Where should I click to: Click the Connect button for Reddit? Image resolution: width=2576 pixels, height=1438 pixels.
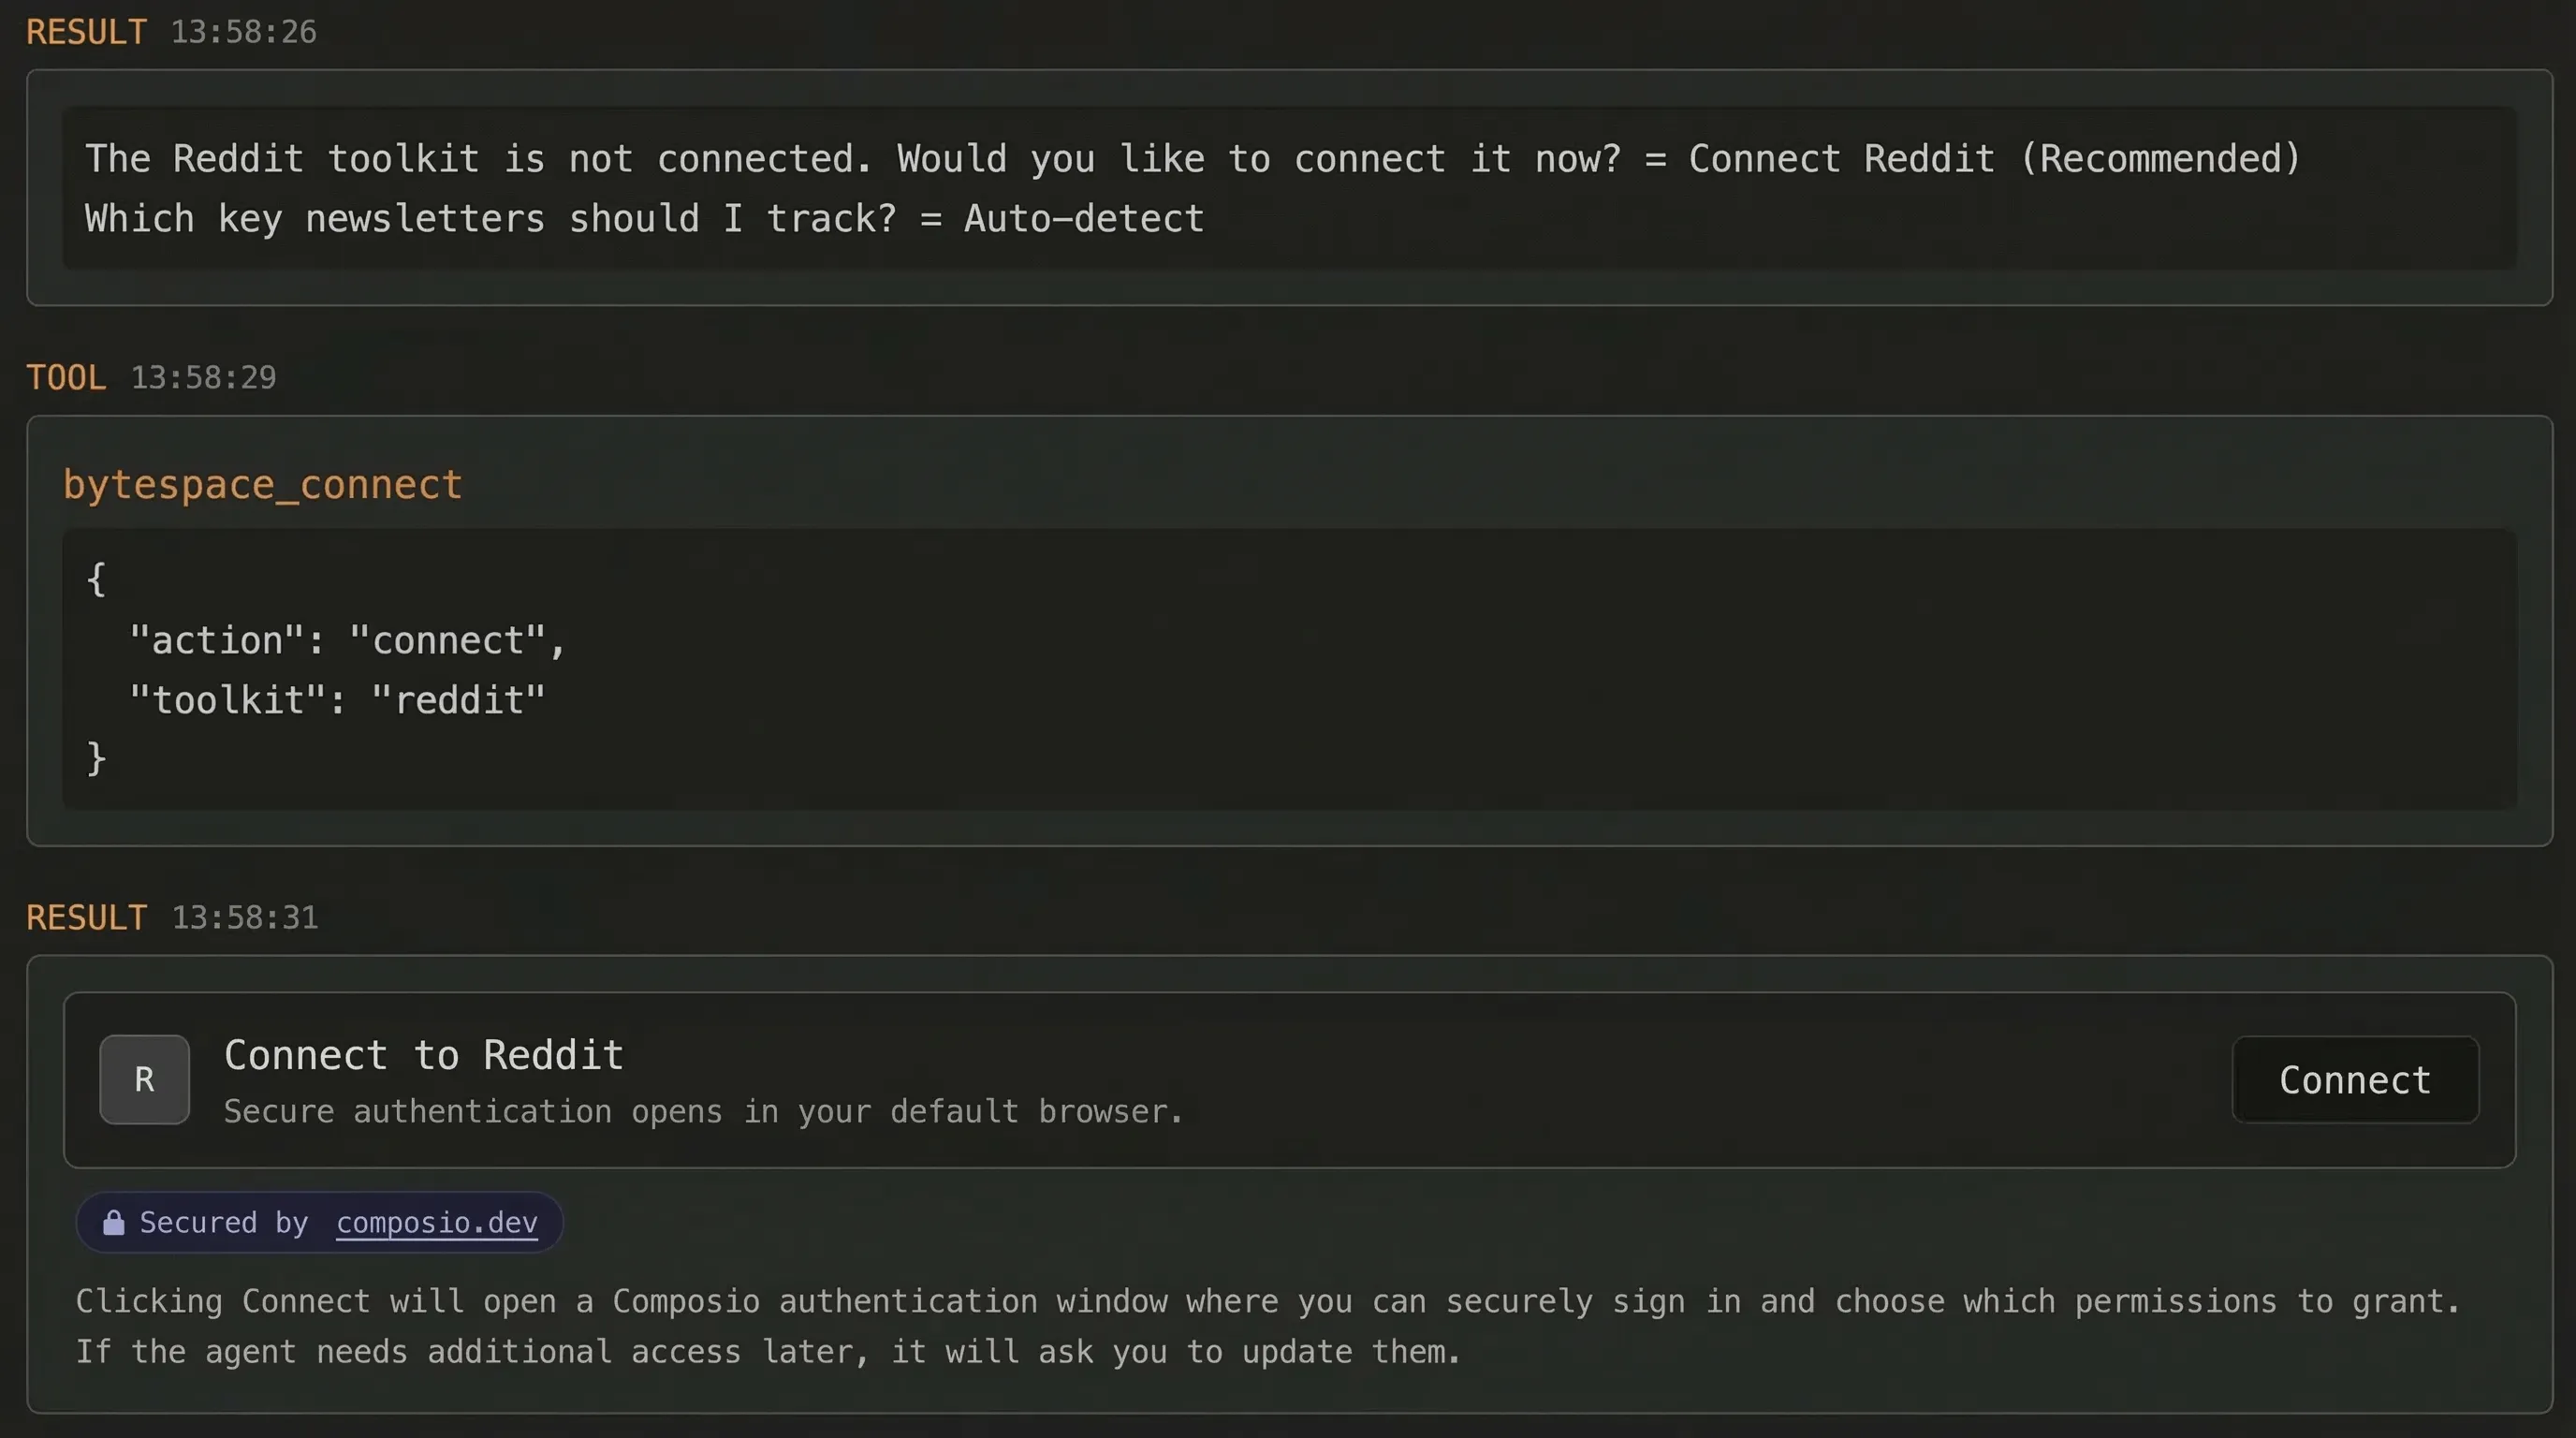click(x=2354, y=1079)
